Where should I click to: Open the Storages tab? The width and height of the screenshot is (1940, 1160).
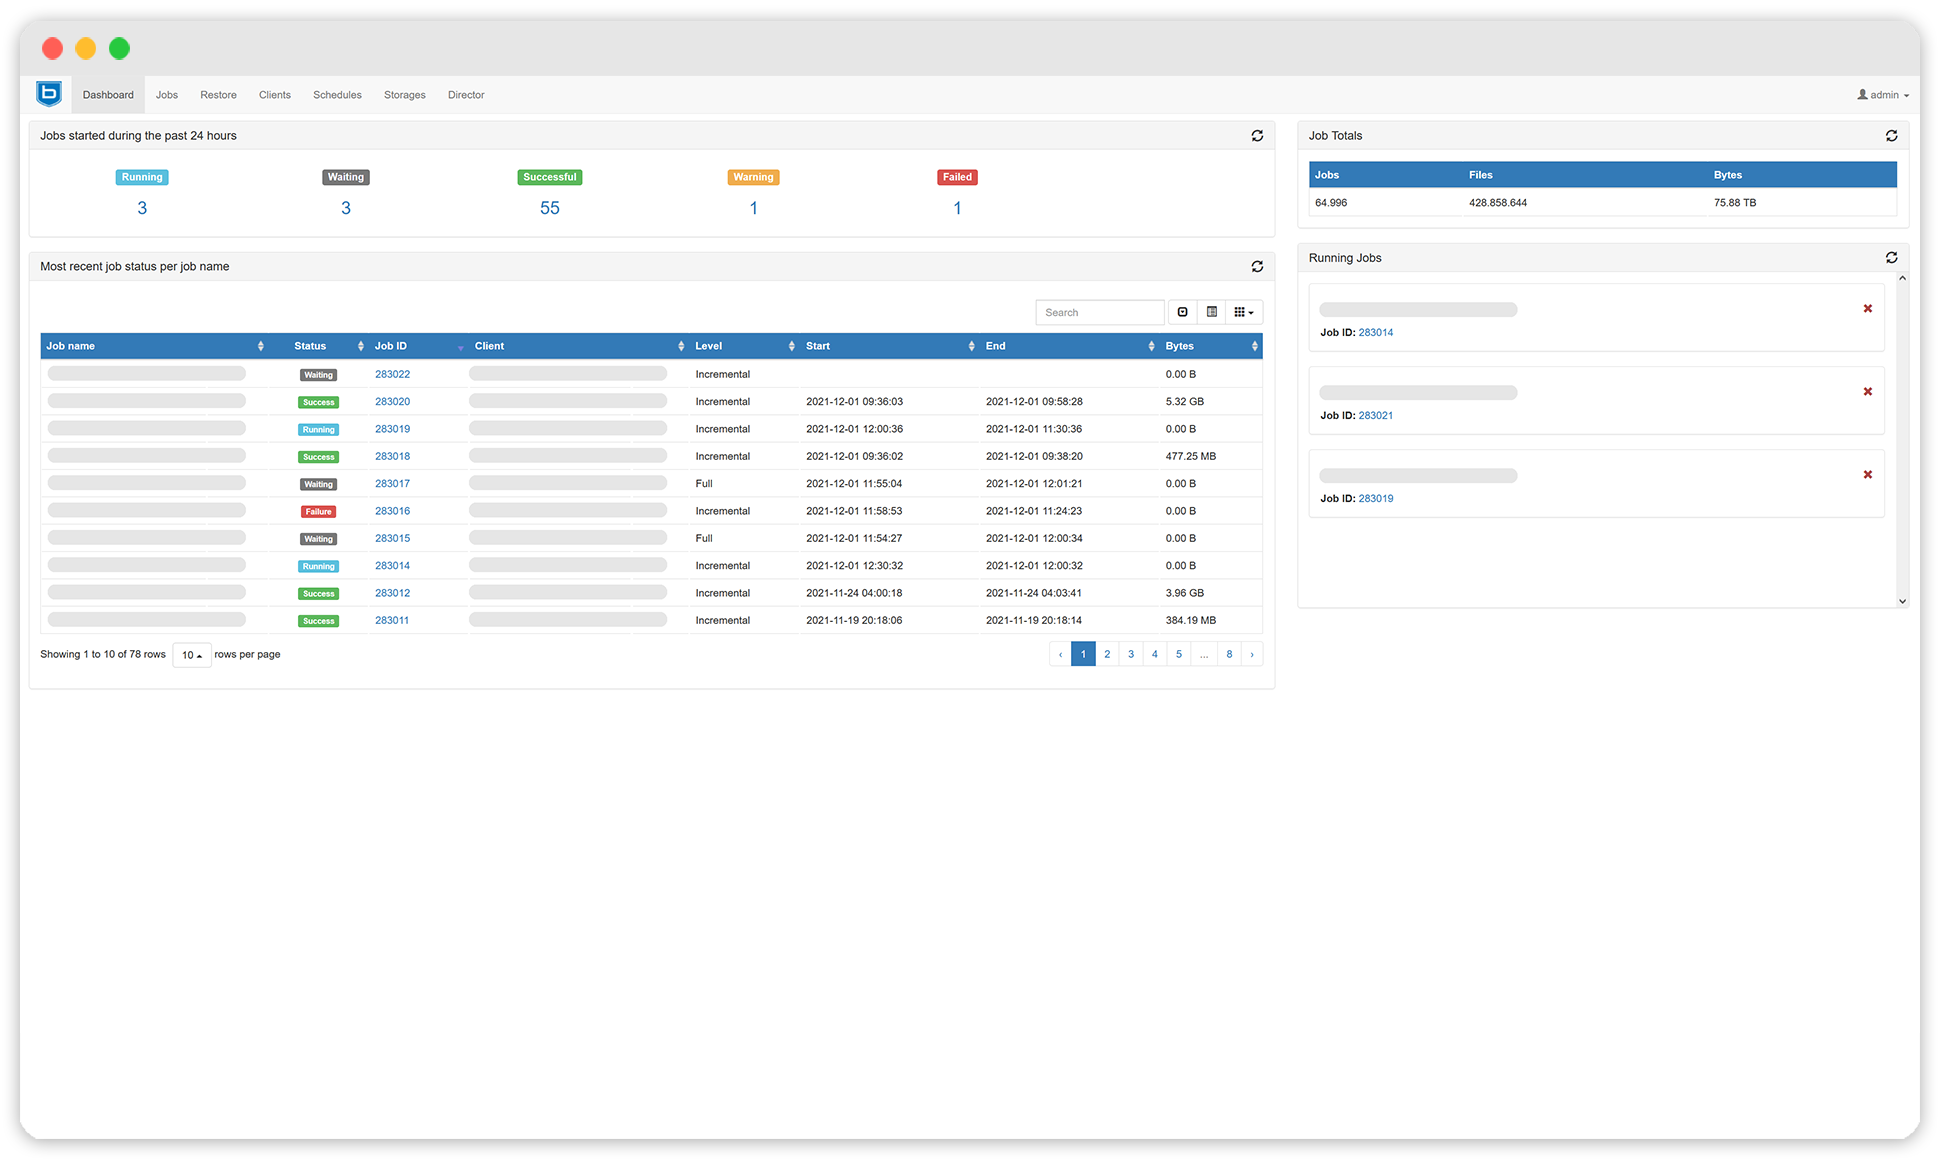coord(404,94)
